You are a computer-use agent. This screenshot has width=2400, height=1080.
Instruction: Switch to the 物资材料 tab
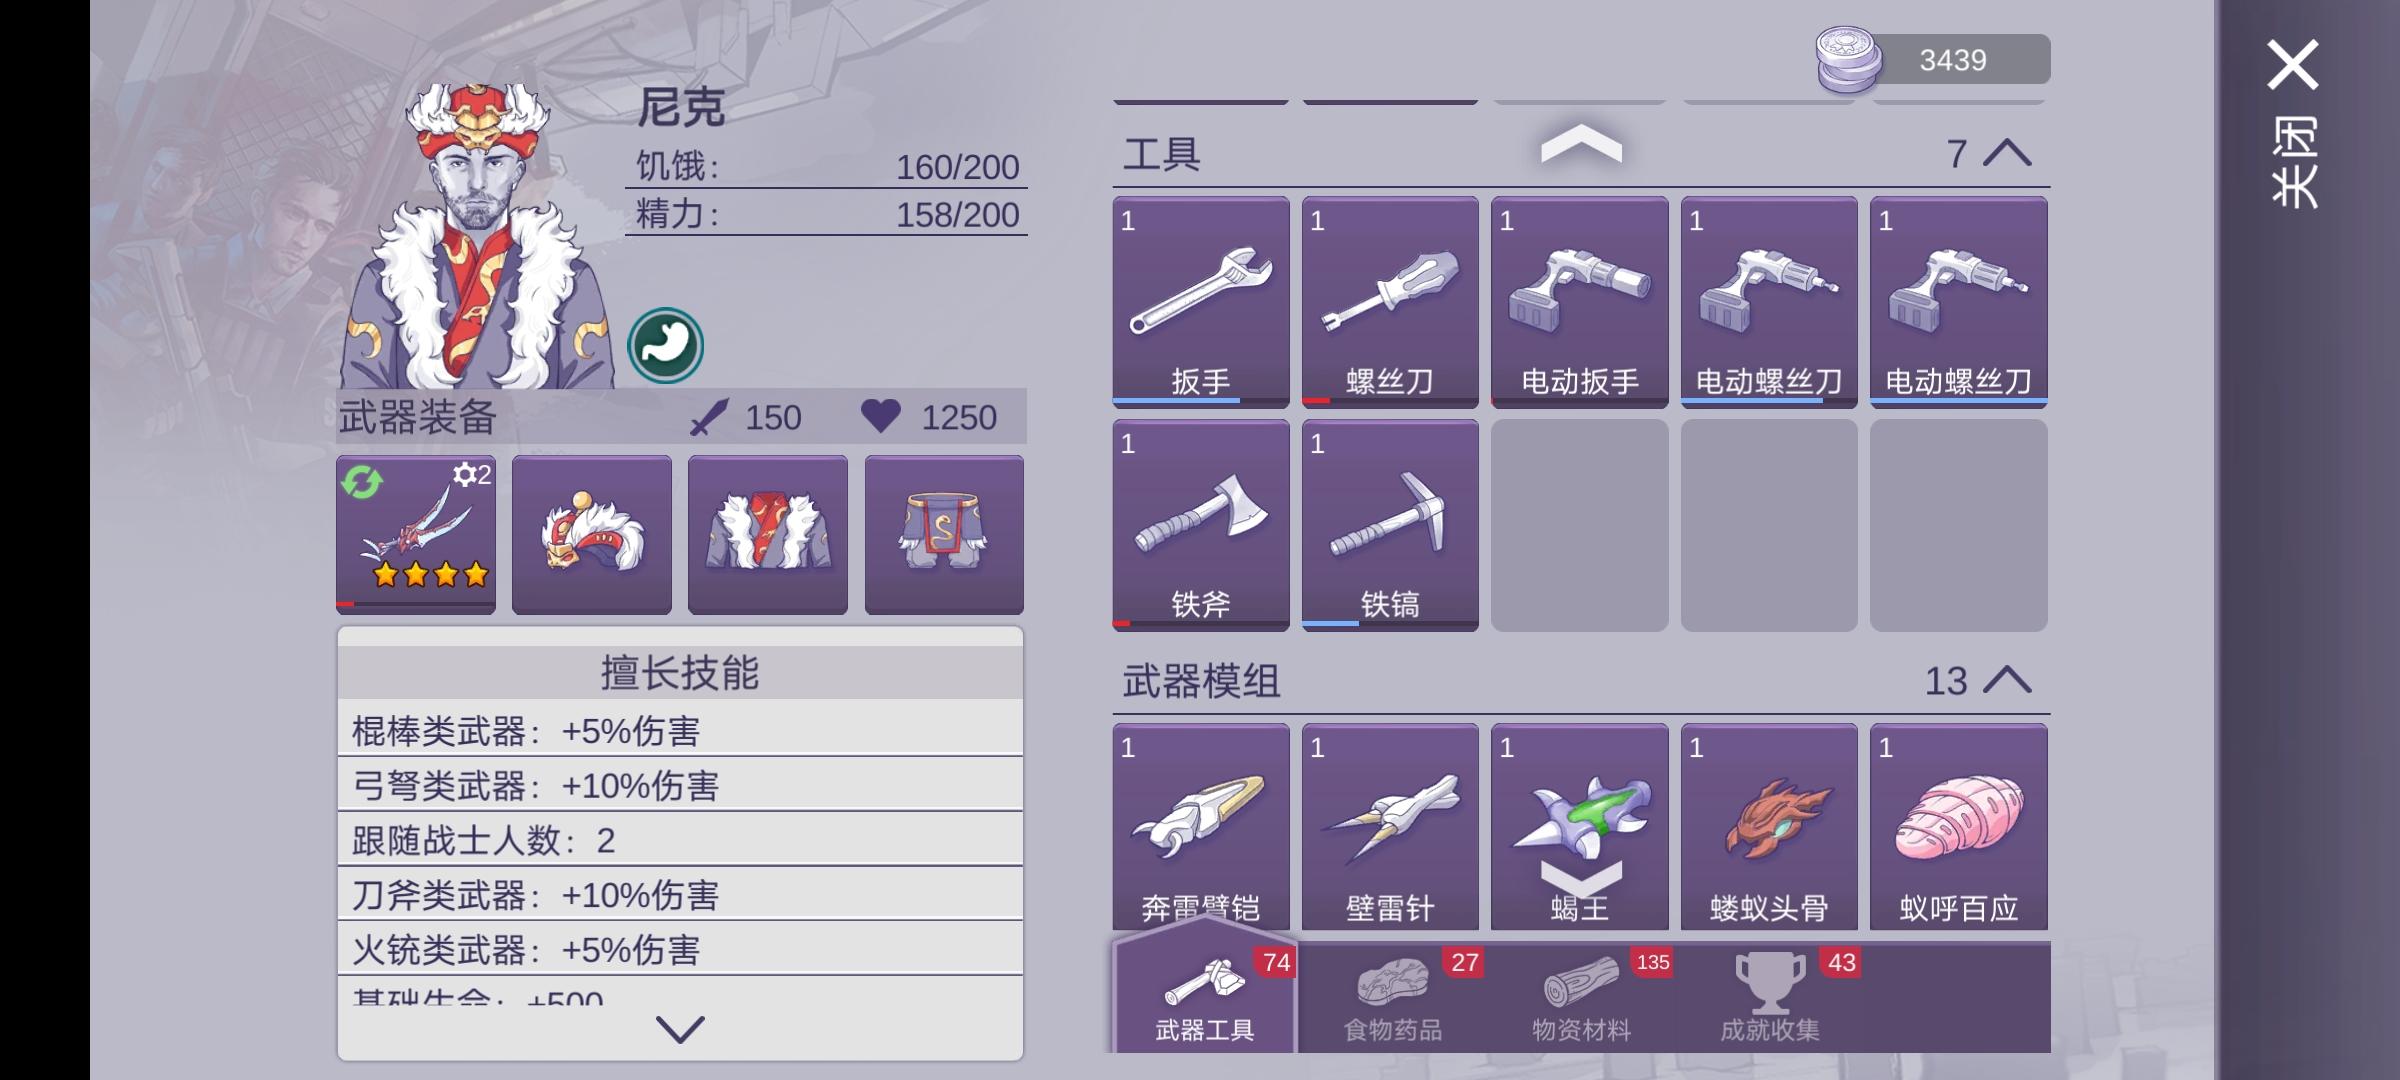tap(1582, 997)
